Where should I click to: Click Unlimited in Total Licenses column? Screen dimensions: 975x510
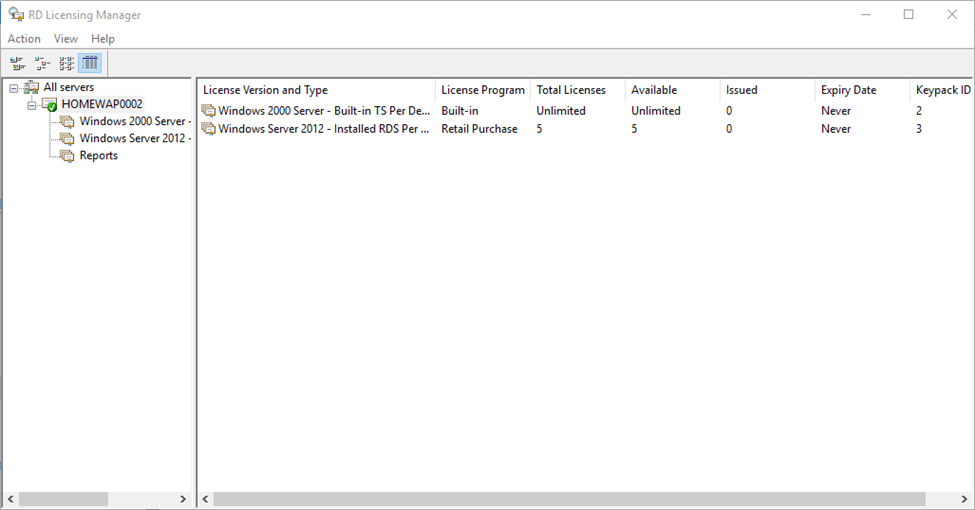(561, 111)
